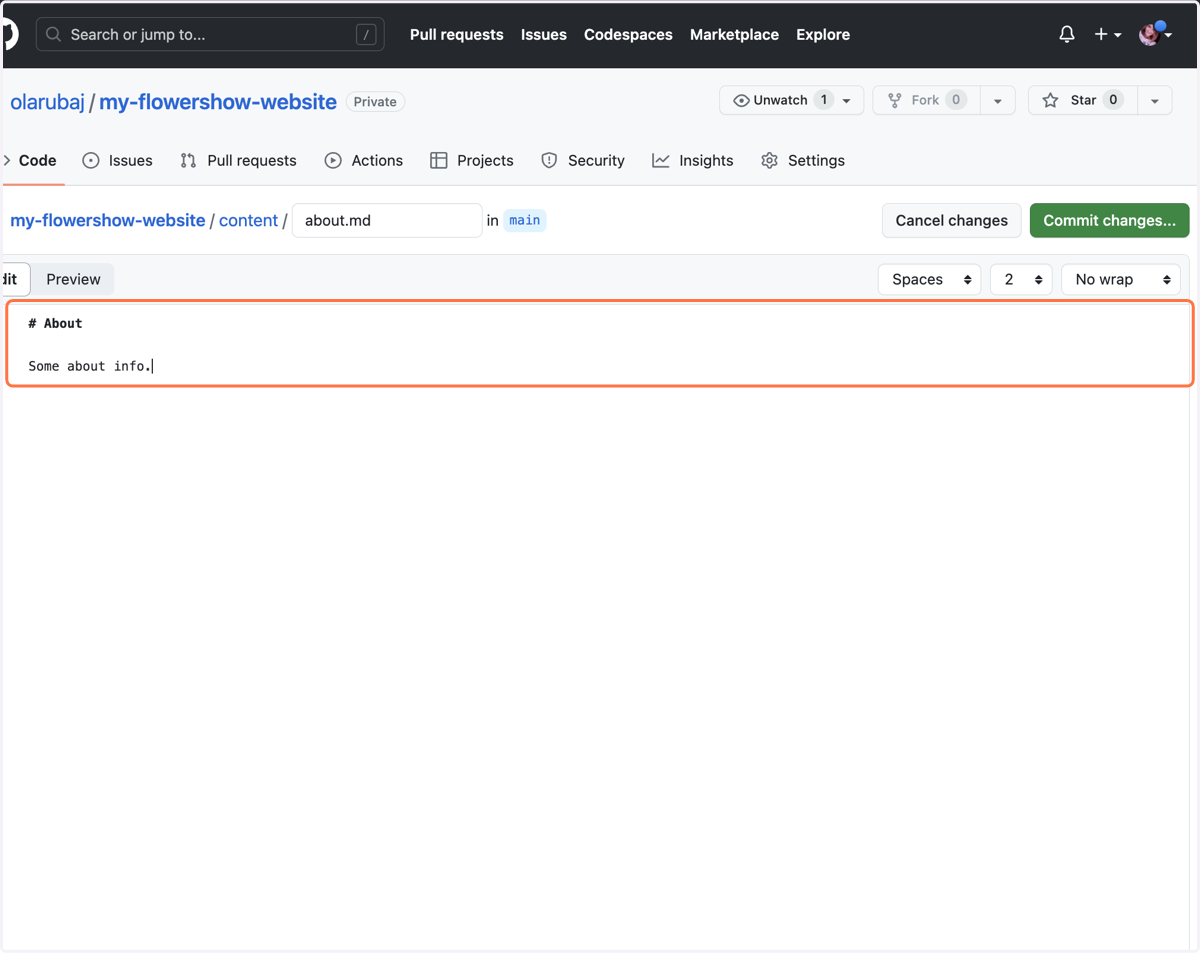The height and width of the screenshot is (953, 1200).
Task: Focus the Search or jump to field
Action: click(x=210, y=34)
